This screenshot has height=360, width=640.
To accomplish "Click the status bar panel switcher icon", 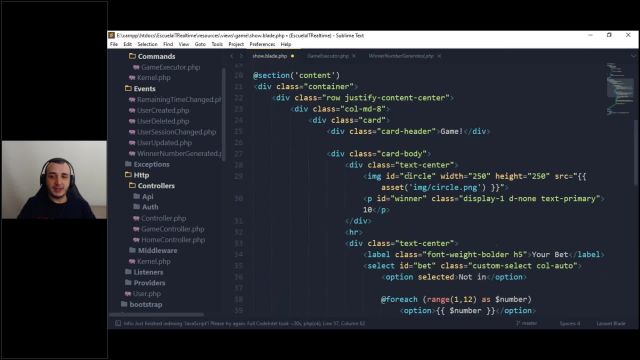I will pyautogui.click(x=118, y=323).
